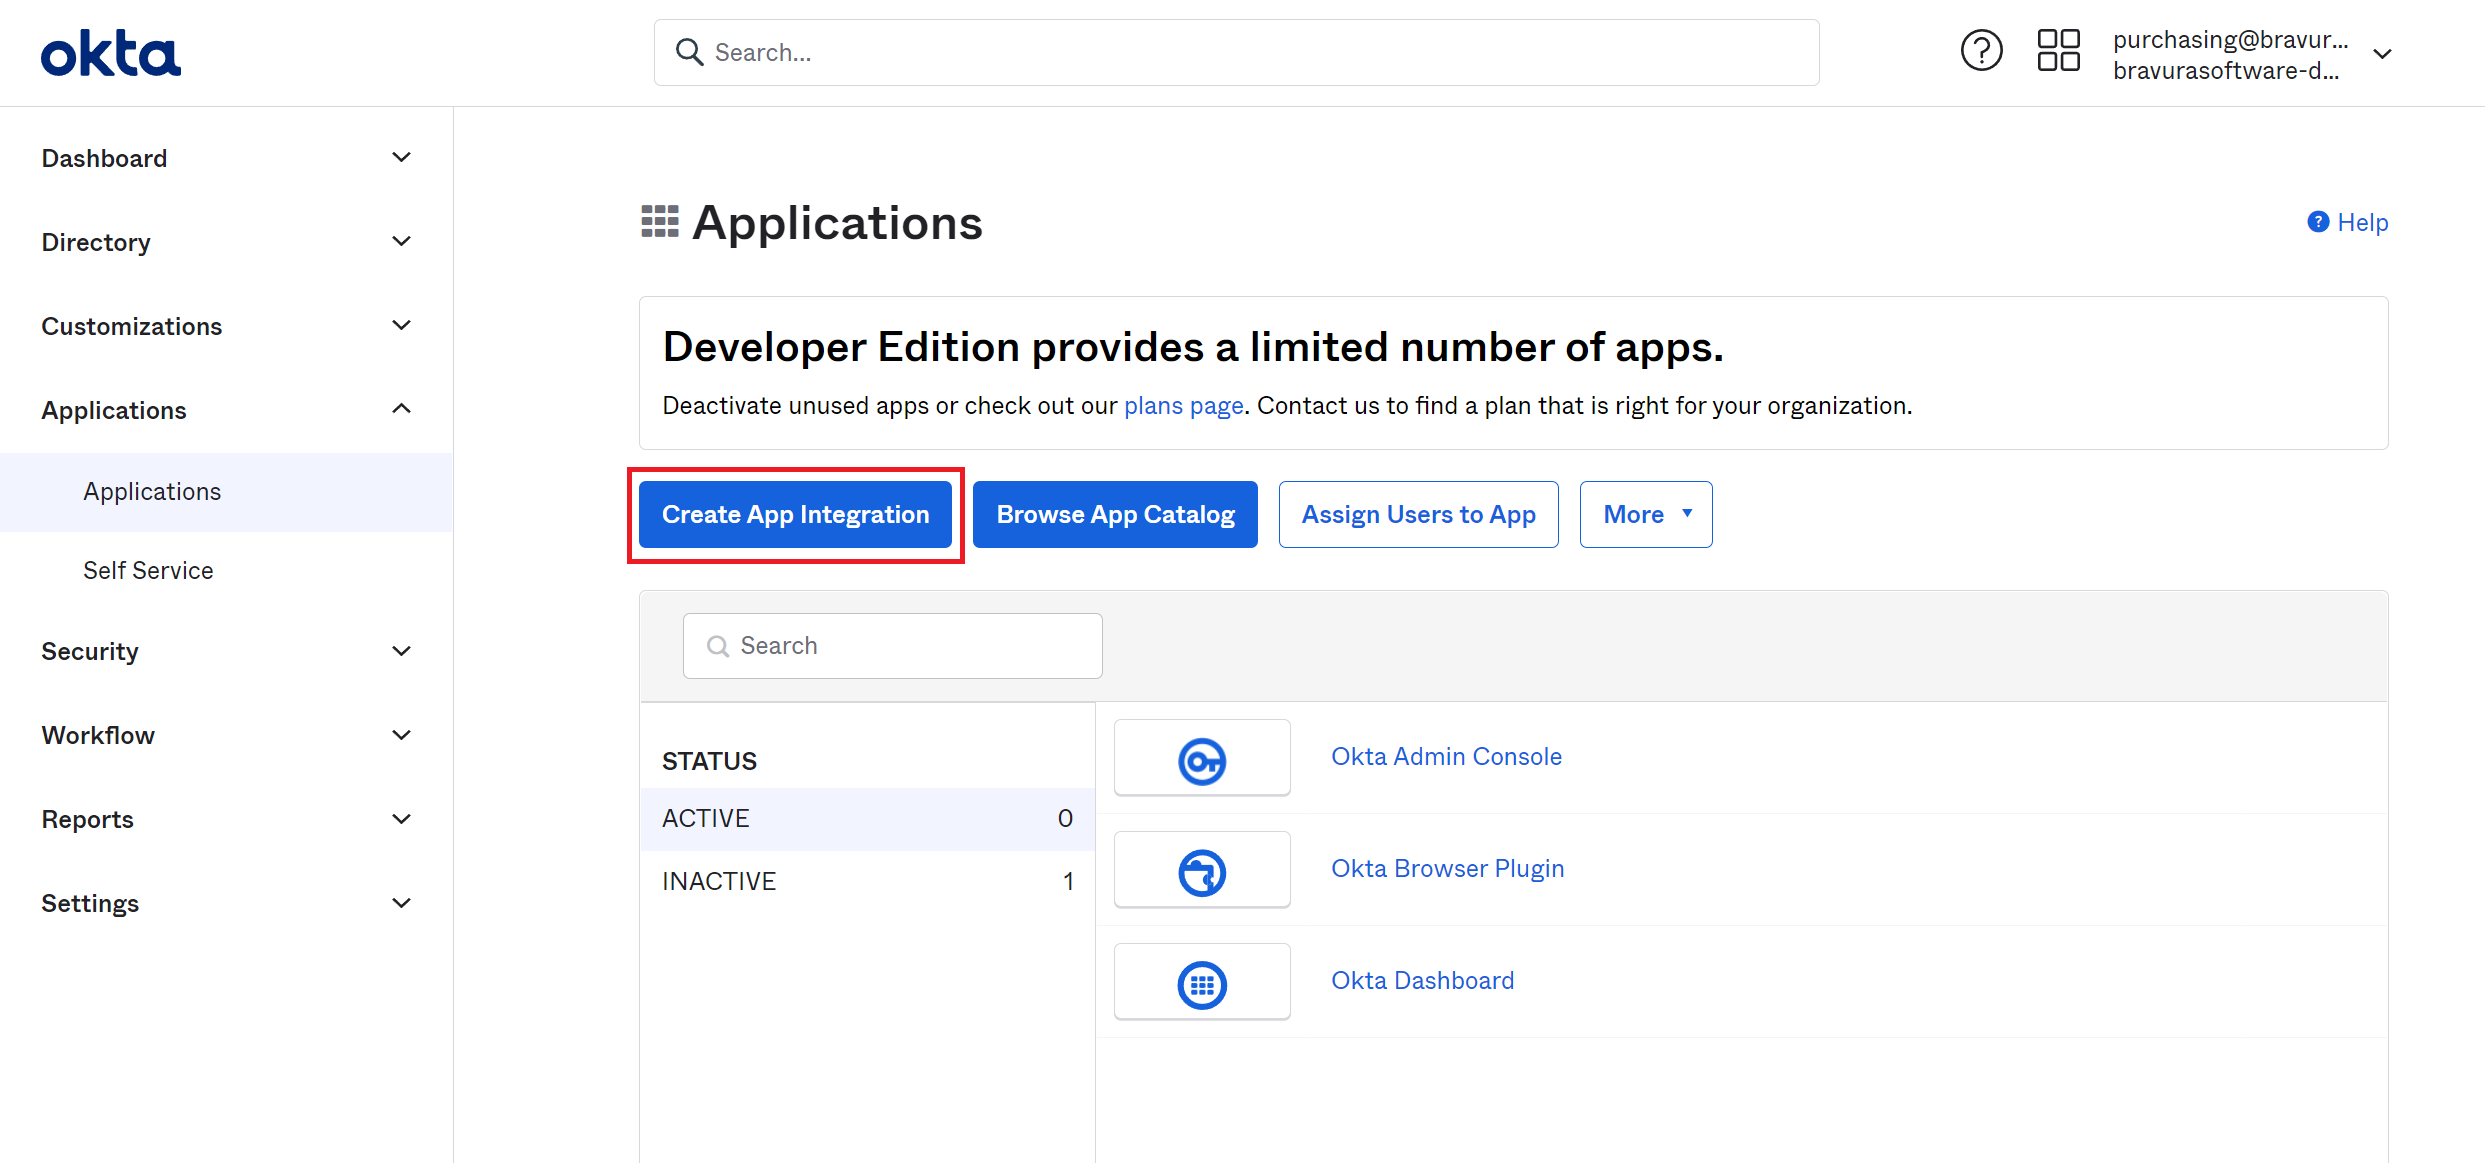This screenshot has height=1163, width=2485.
Task: Select Directory in the sidebar
Action: pos(96,242)
